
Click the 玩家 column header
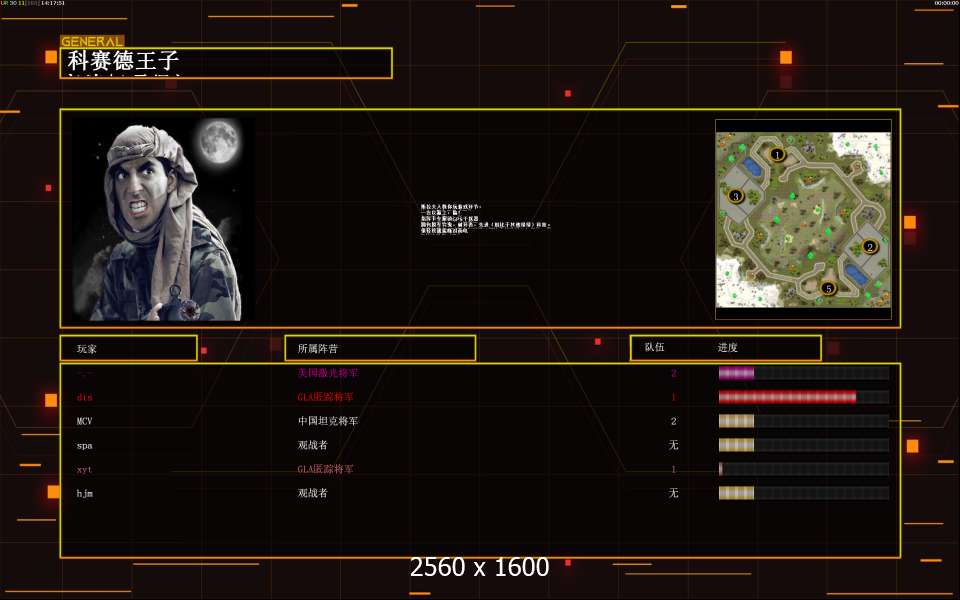pyautogui.click(x=129, y=348)
